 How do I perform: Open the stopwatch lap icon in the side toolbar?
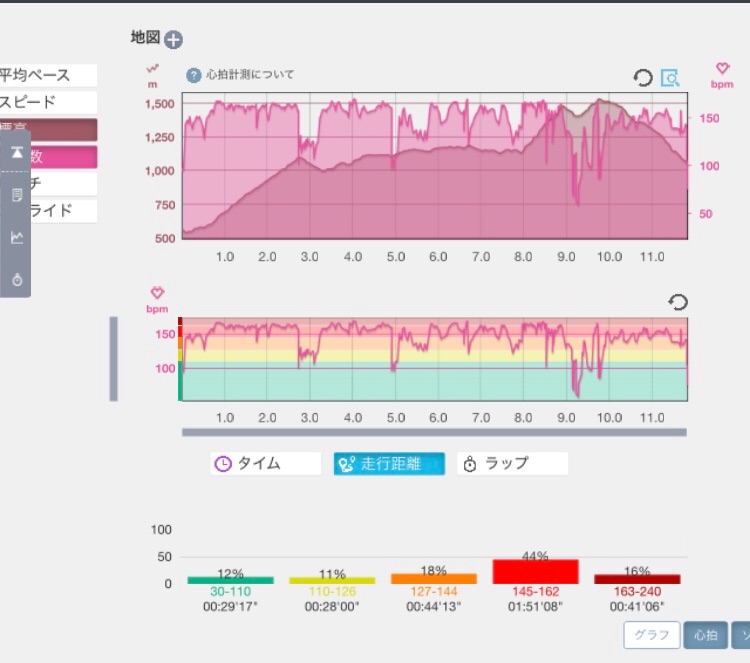click(17, 279)
